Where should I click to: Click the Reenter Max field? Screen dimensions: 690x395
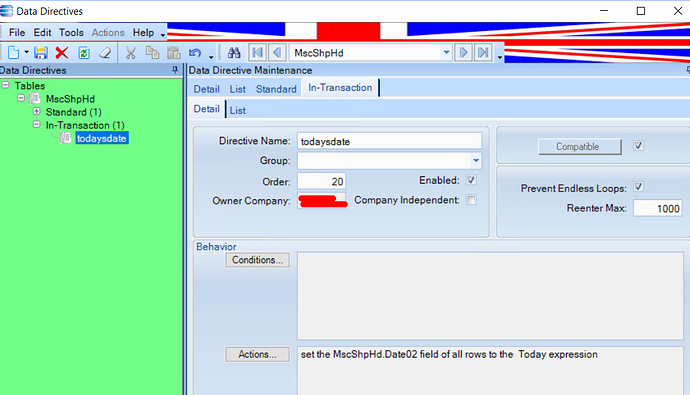657,208
